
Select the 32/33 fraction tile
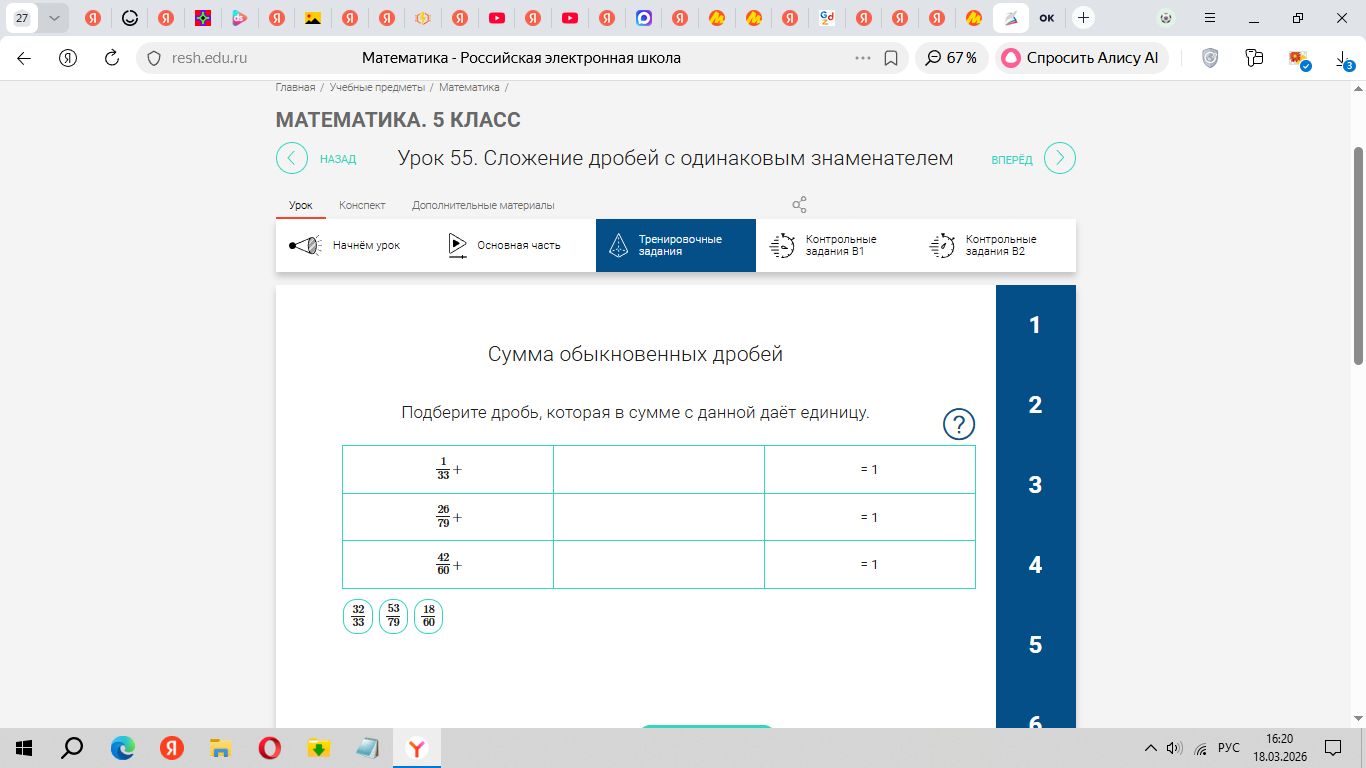point(358,616)
